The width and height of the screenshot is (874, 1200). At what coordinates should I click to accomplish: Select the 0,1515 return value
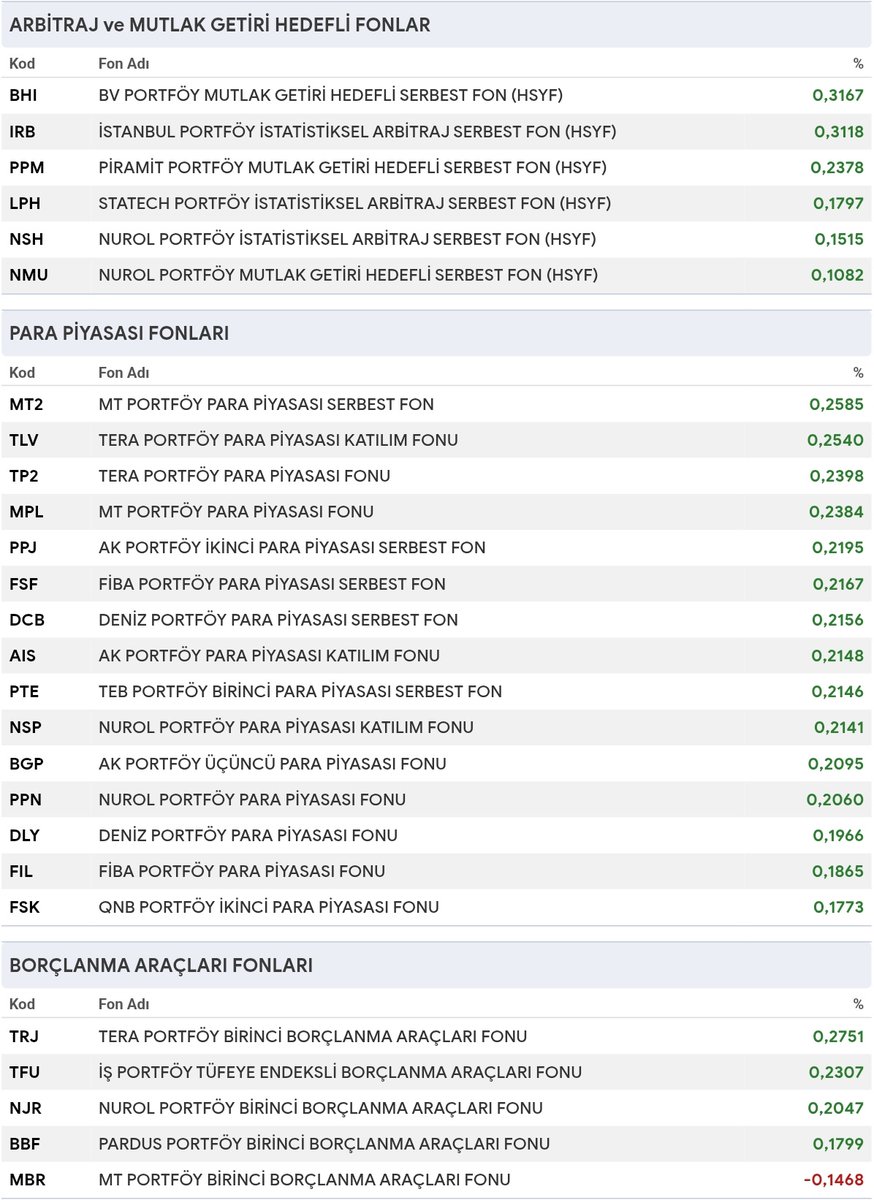pyautogui.click(x=839, y=240)
